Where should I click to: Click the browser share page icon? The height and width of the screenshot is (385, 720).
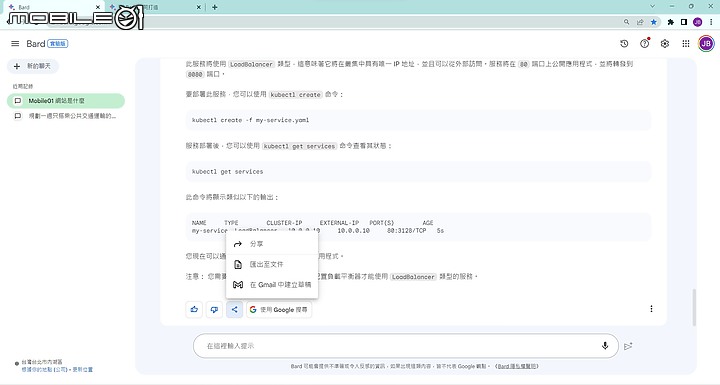[640, 22]
